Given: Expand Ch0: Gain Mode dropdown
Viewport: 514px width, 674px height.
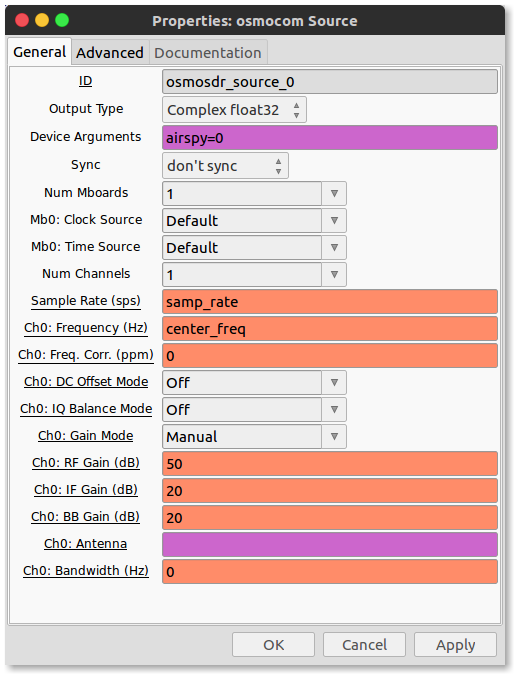Looking at the screenshot, I should pos(254,437).
